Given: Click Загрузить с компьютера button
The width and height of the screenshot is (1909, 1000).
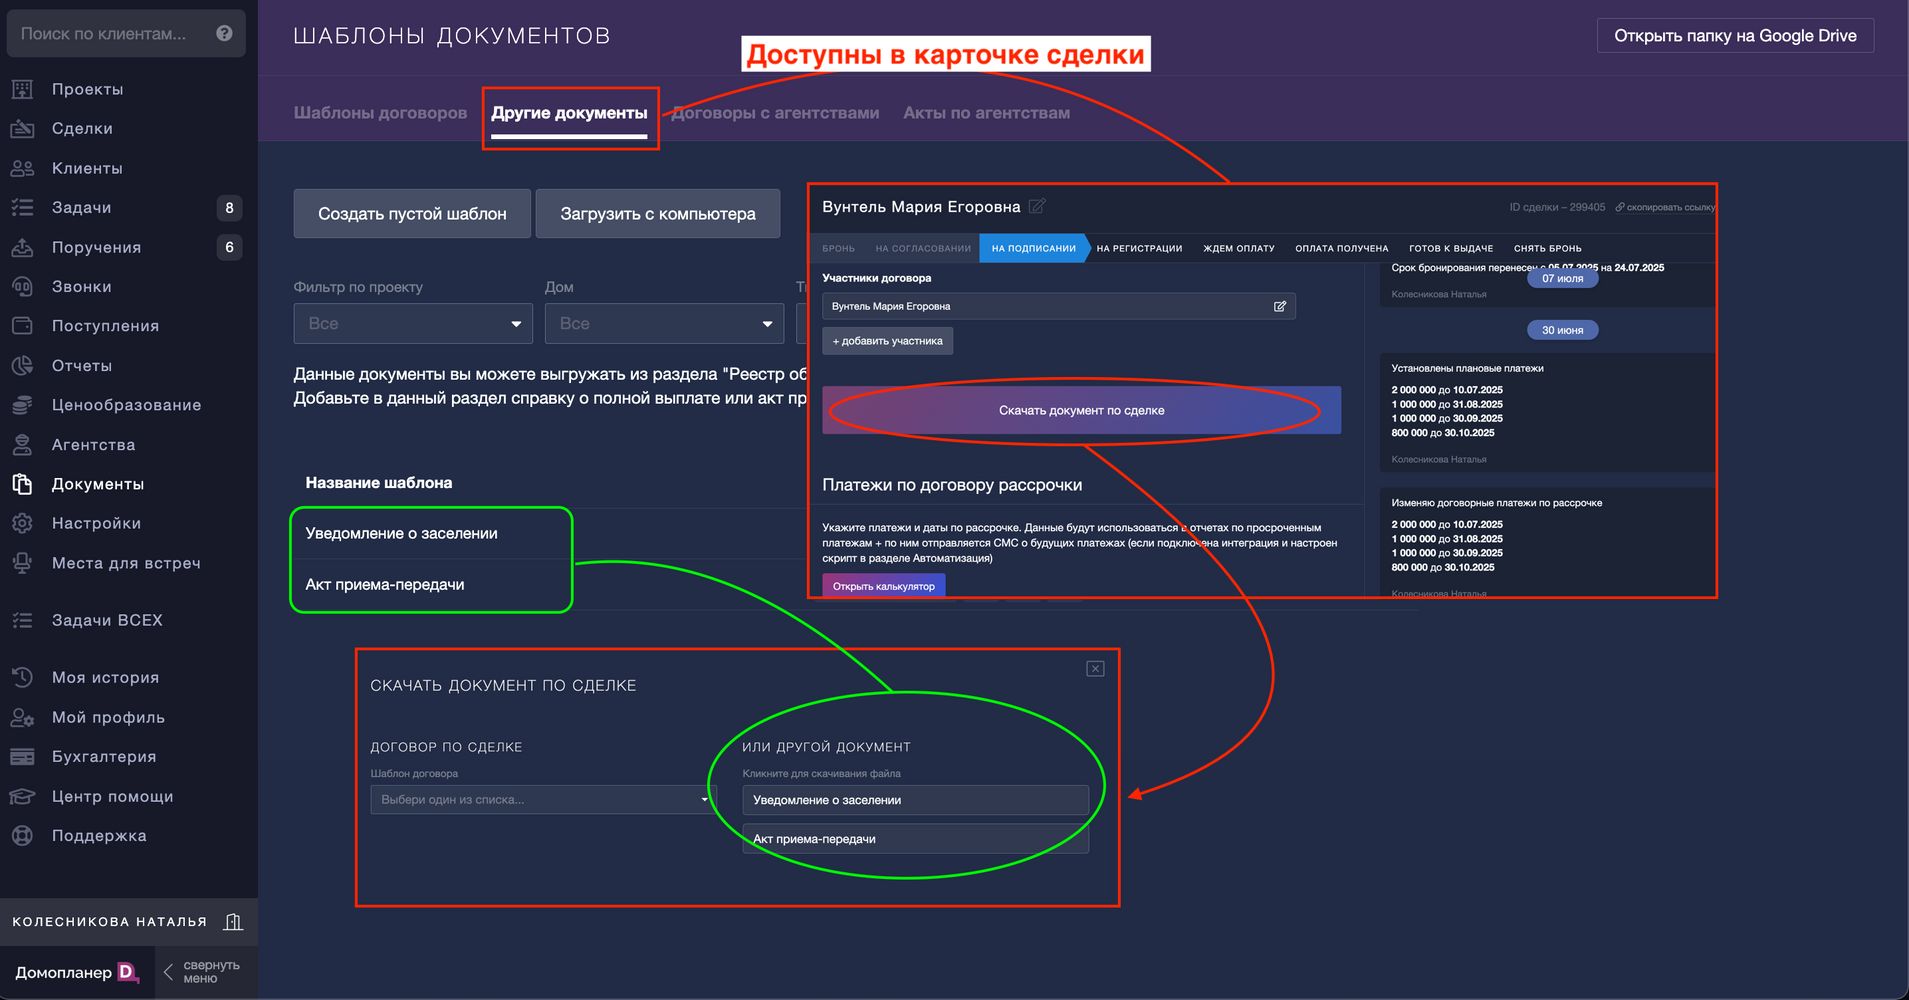Looking at the screenshot, I should (x=658, y=214).
